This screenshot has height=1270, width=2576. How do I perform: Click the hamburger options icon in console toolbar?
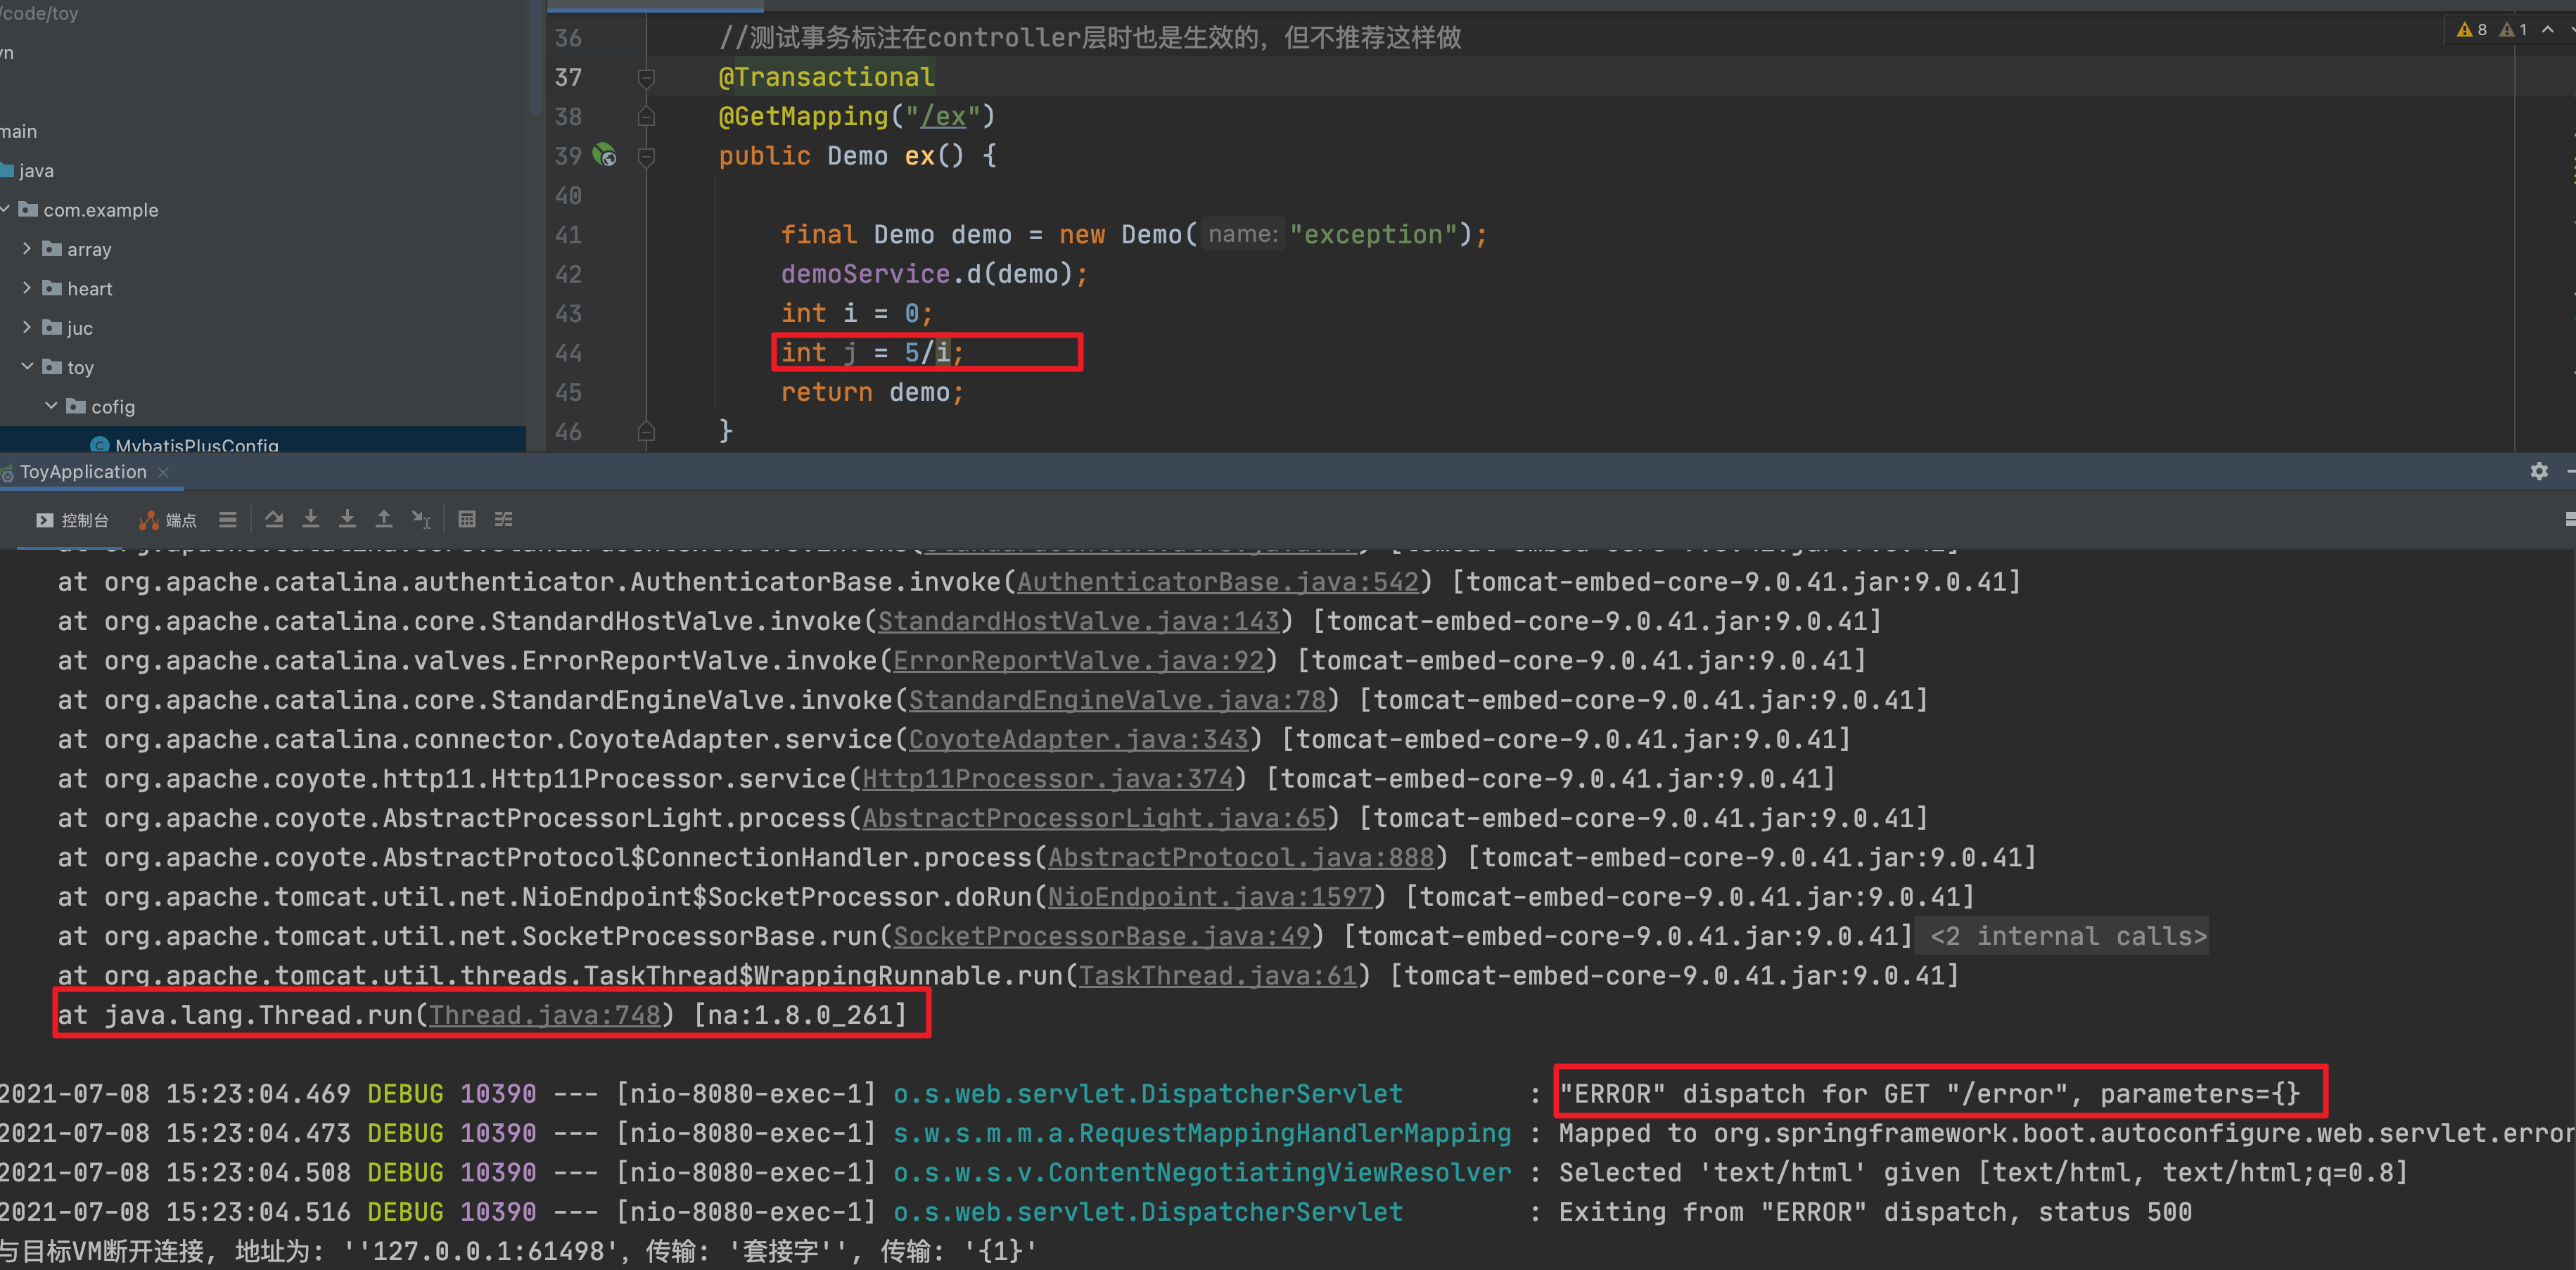tap(227, 519)
